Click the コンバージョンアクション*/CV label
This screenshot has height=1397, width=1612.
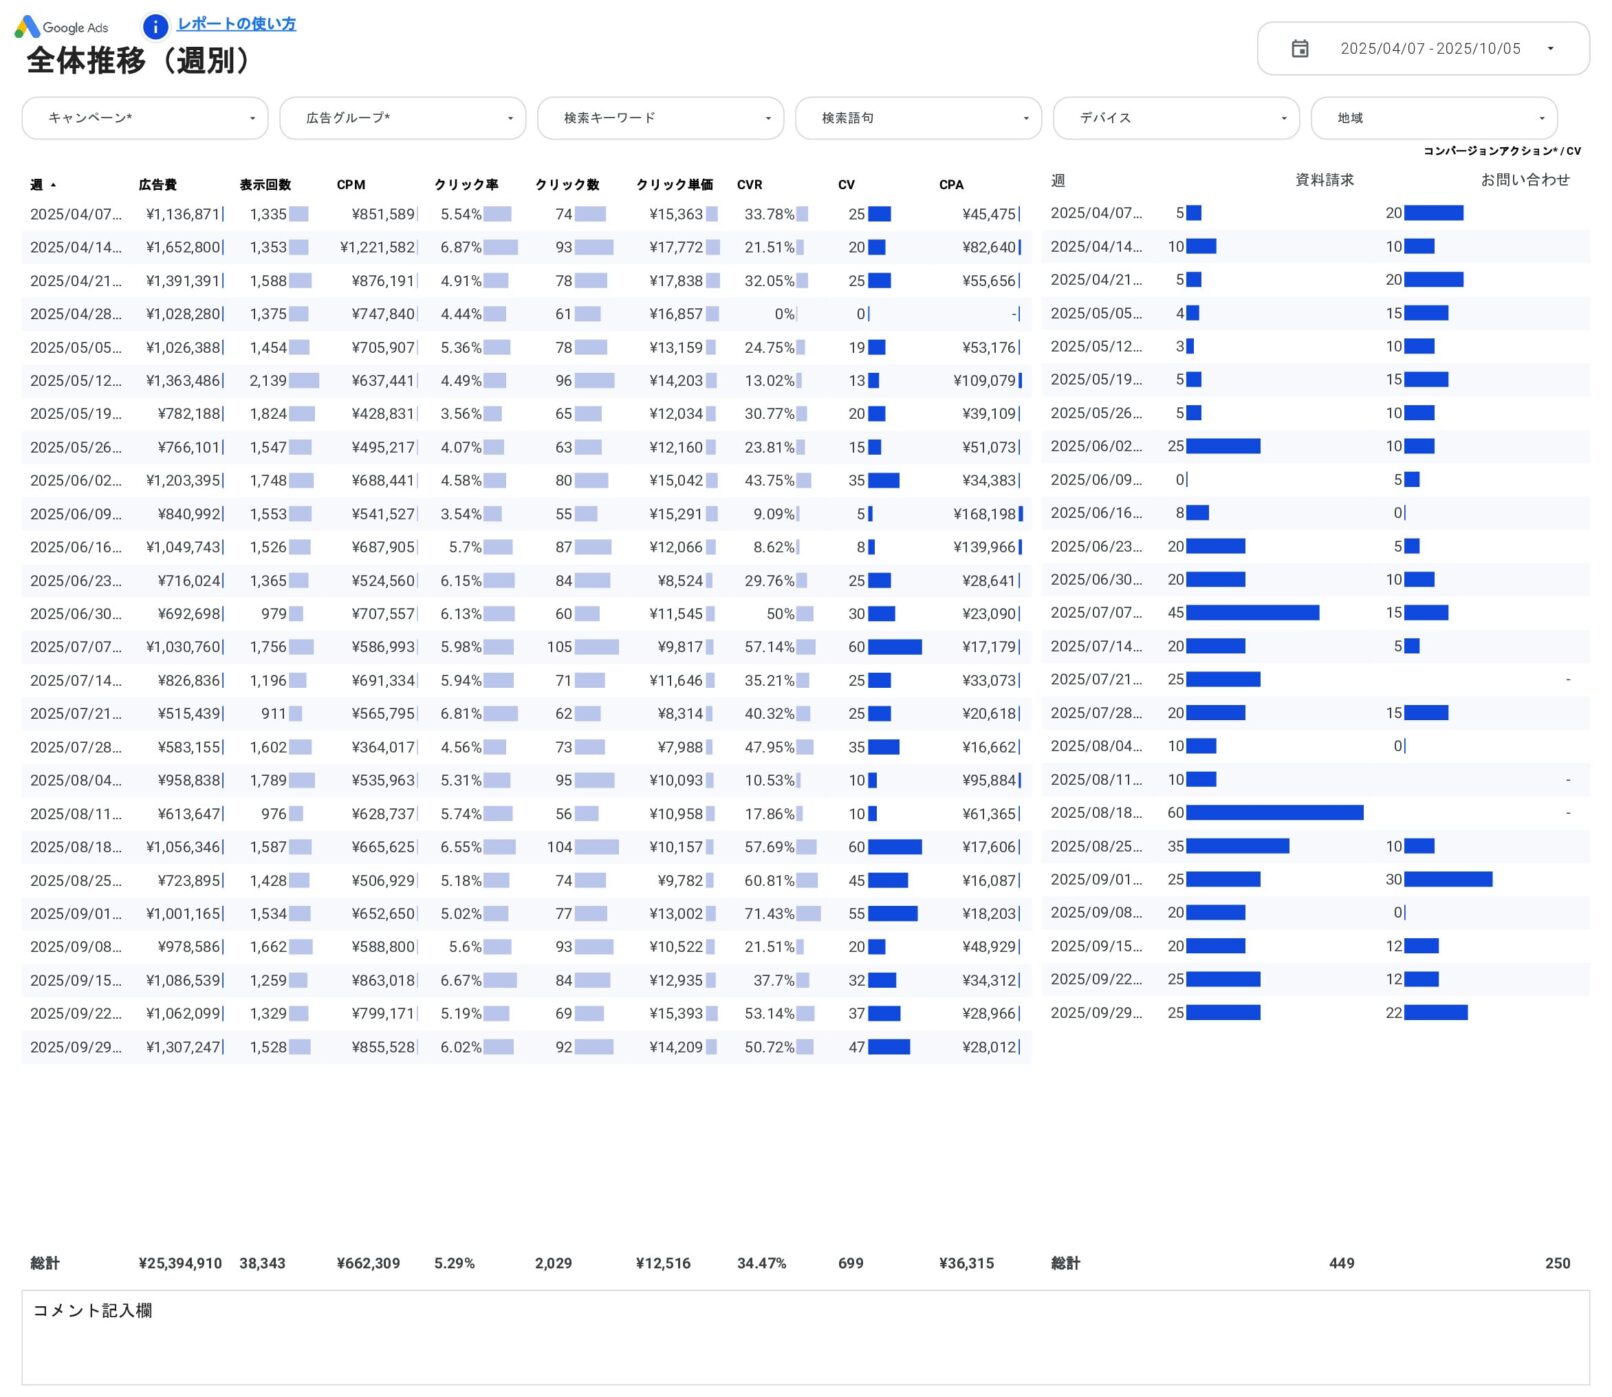[x=1502, y=151]
